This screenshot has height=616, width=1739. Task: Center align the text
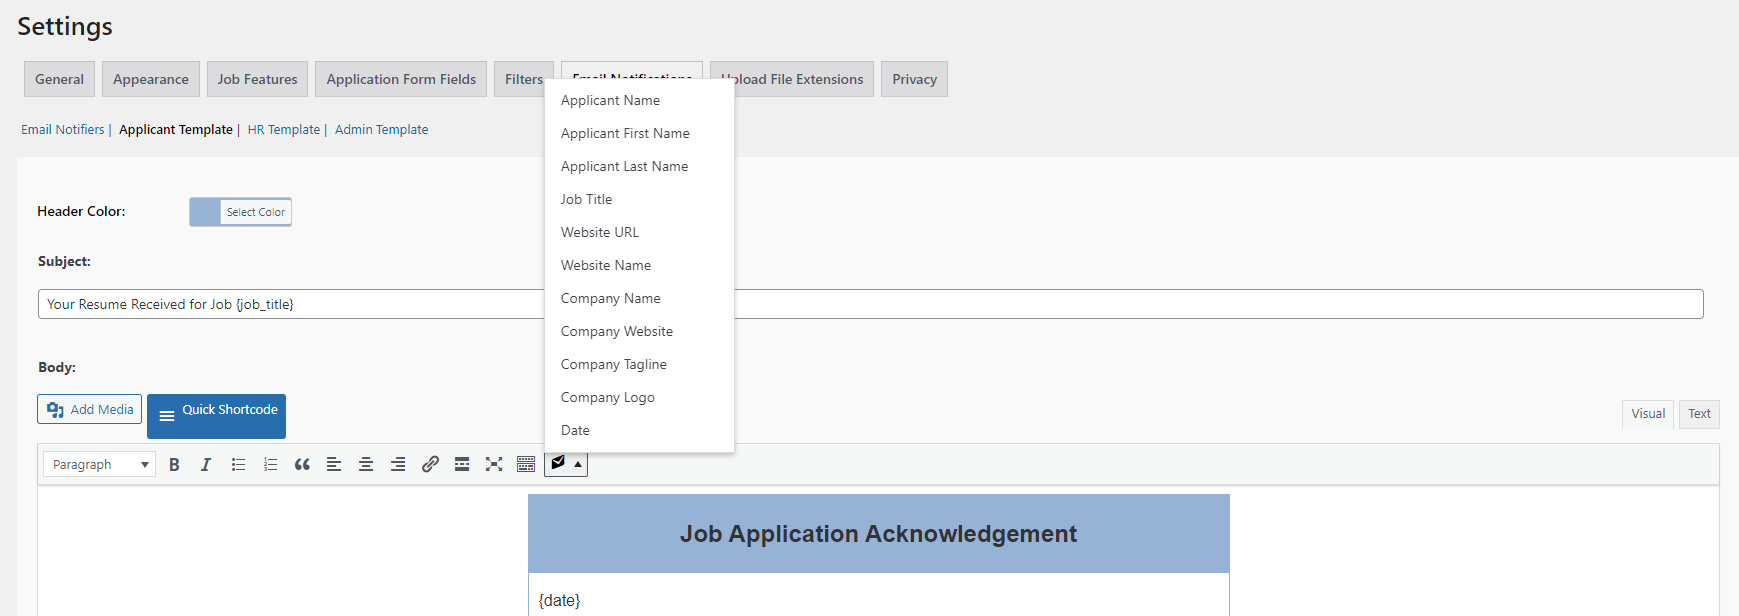pyautogui.click(x=366, y=464)
